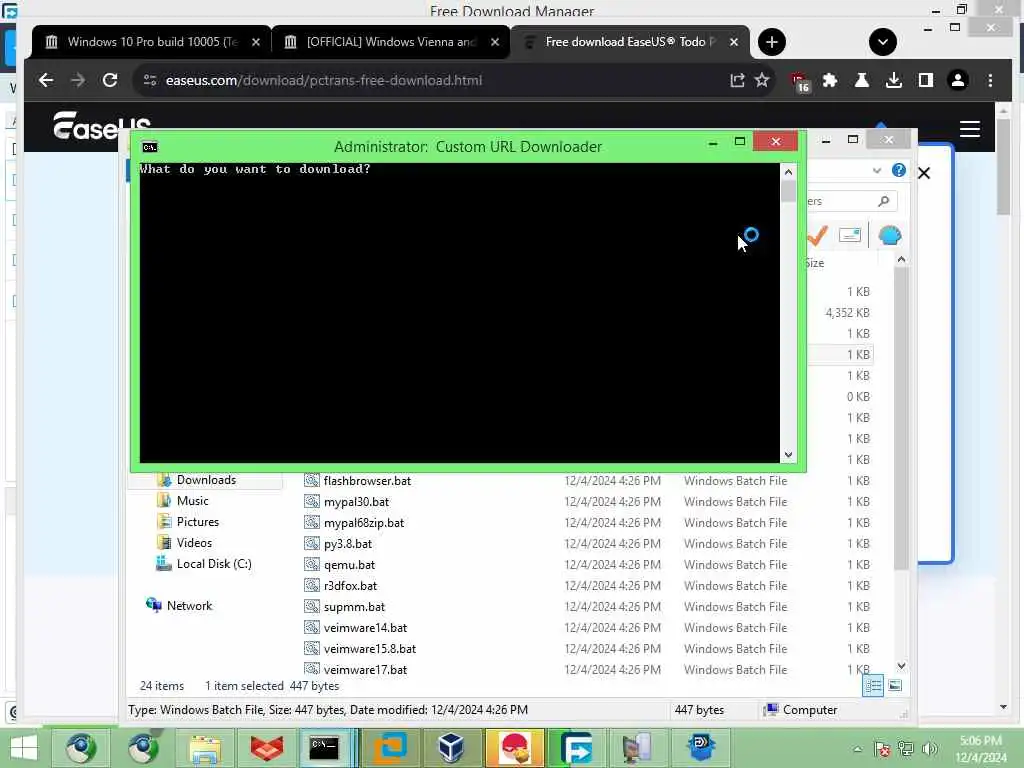Toggle the browser side panel
Screen dimensions: 1024x768
[x=925, y=80]
